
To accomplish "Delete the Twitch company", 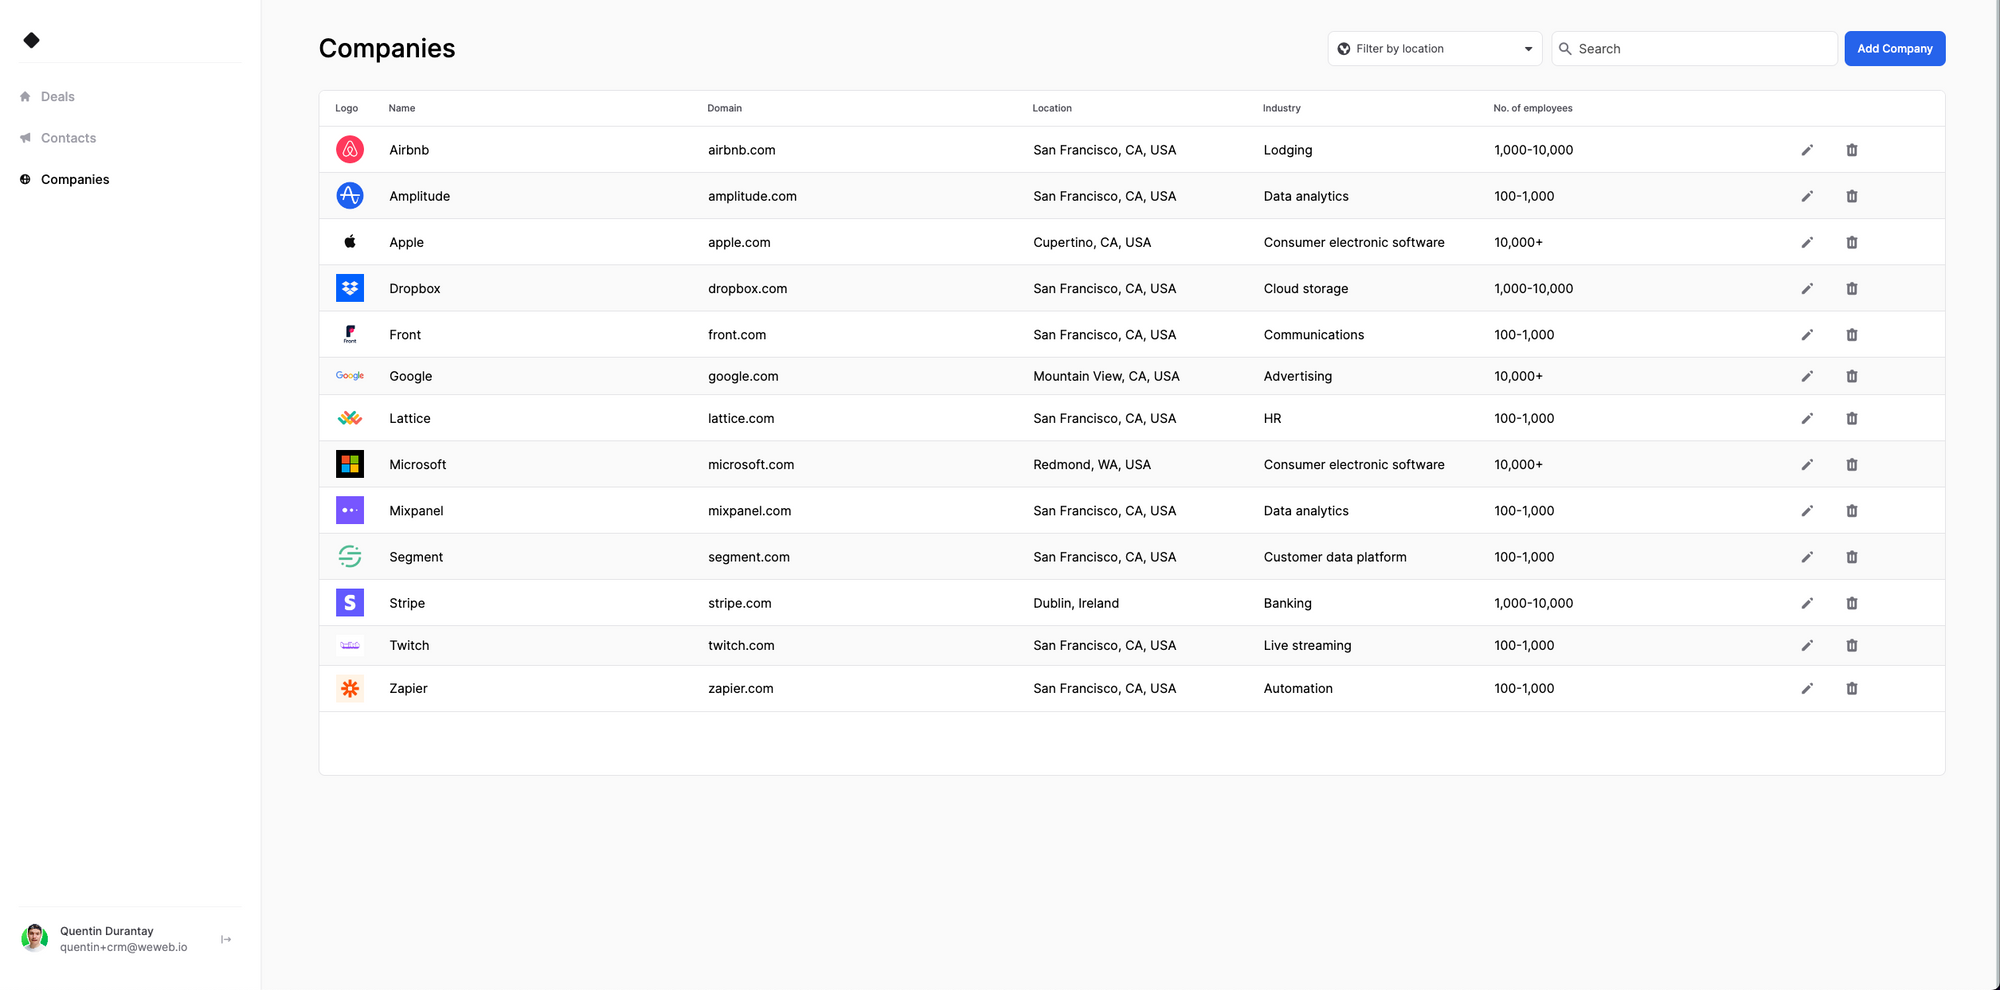I will point(1852,645).
